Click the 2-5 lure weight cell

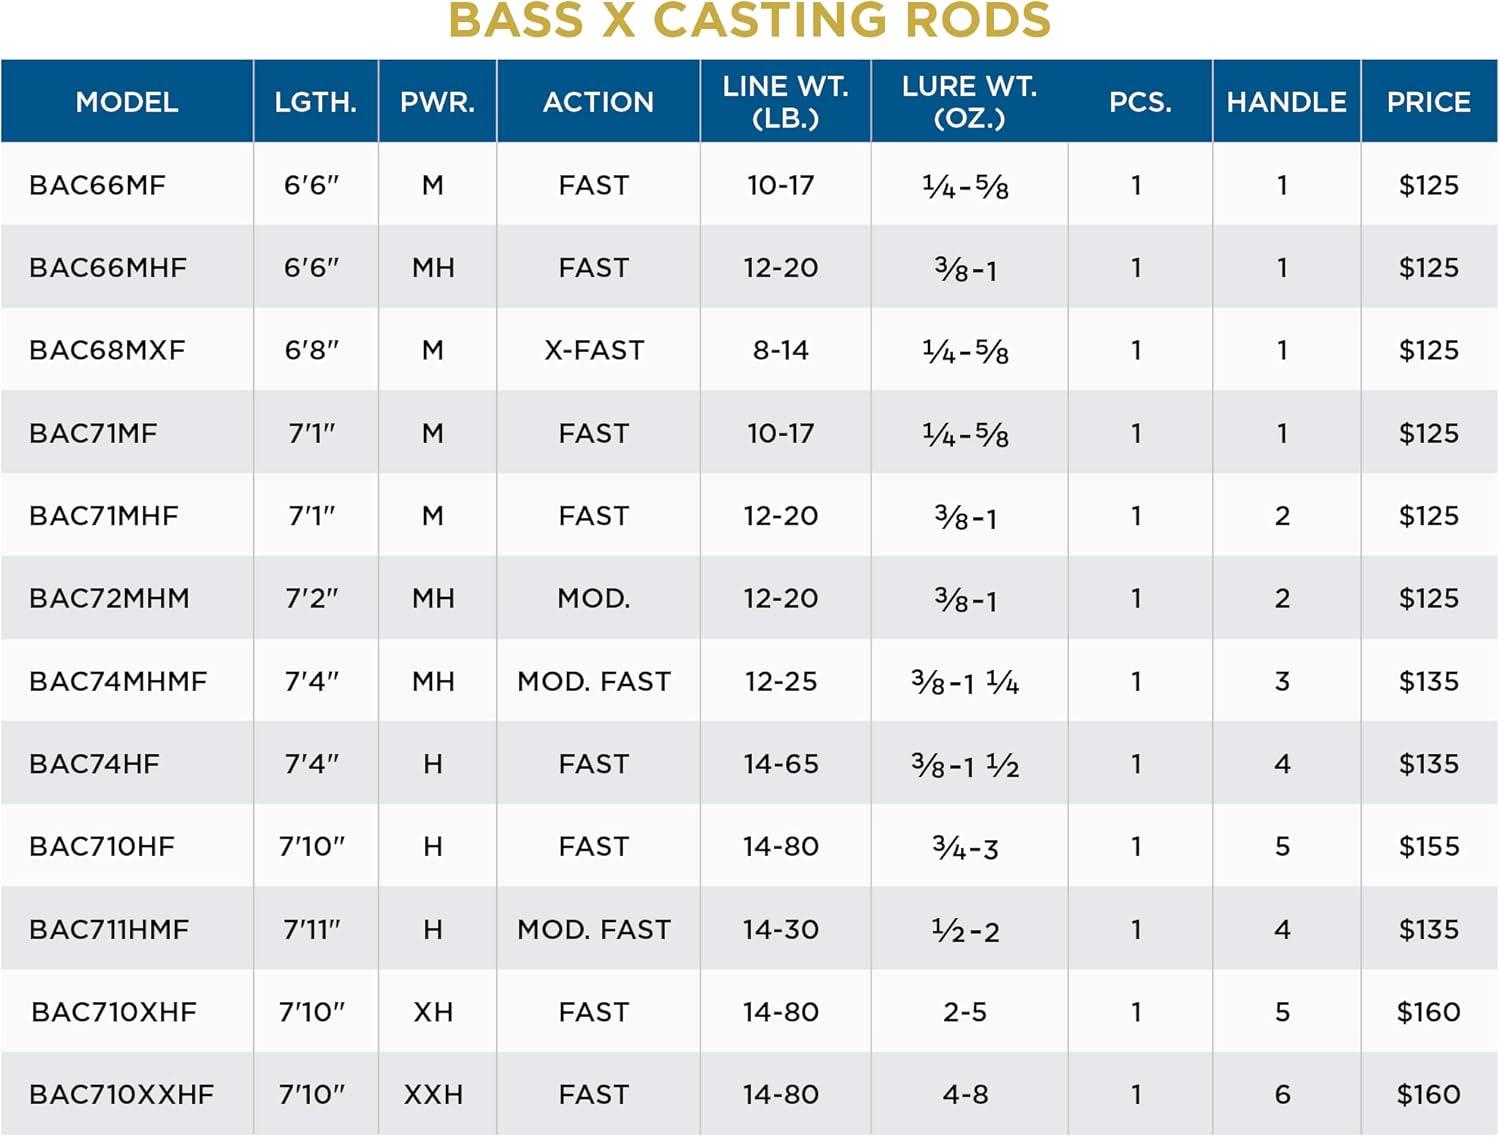click(965, 1012)
